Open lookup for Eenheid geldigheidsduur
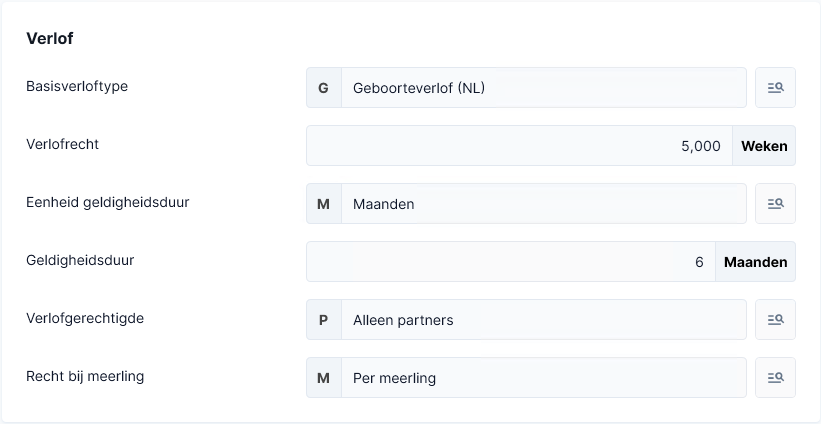Screen dimensions: 821x424 pyautogui.click(x=775, y=204)
